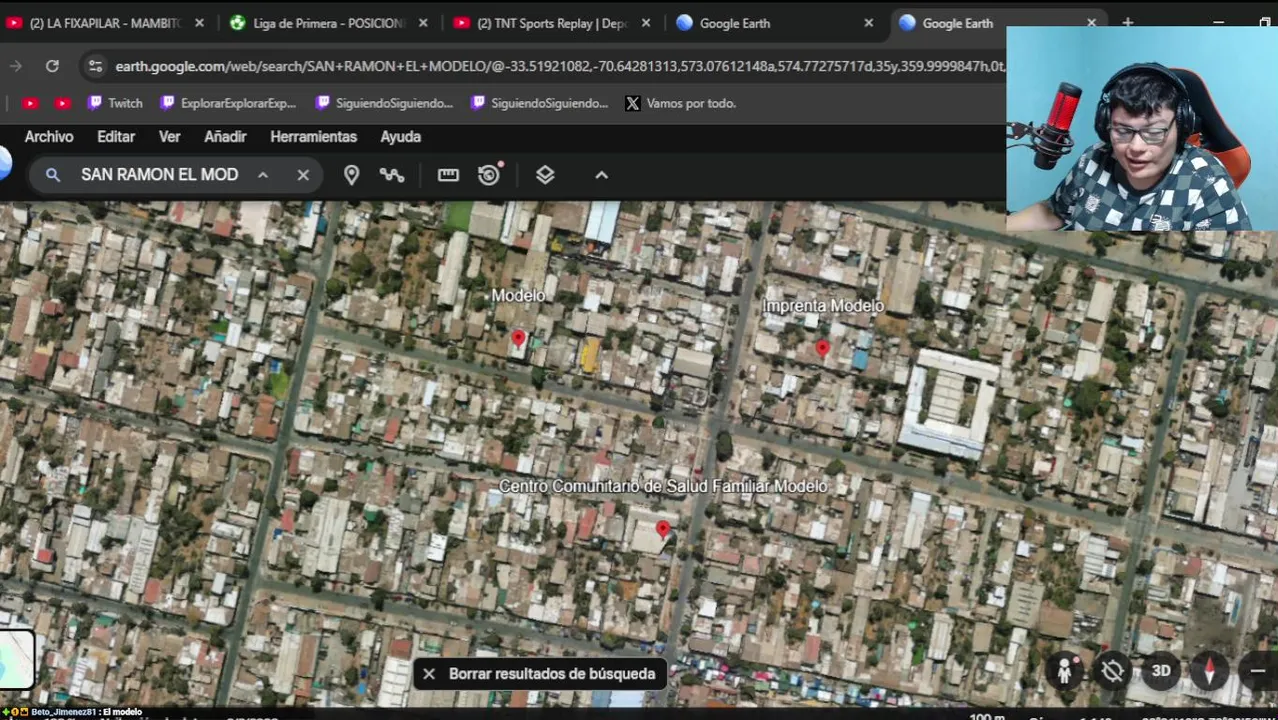Open the map overview thumbnail
1278x720 pixels.
(x=17, y=660)
